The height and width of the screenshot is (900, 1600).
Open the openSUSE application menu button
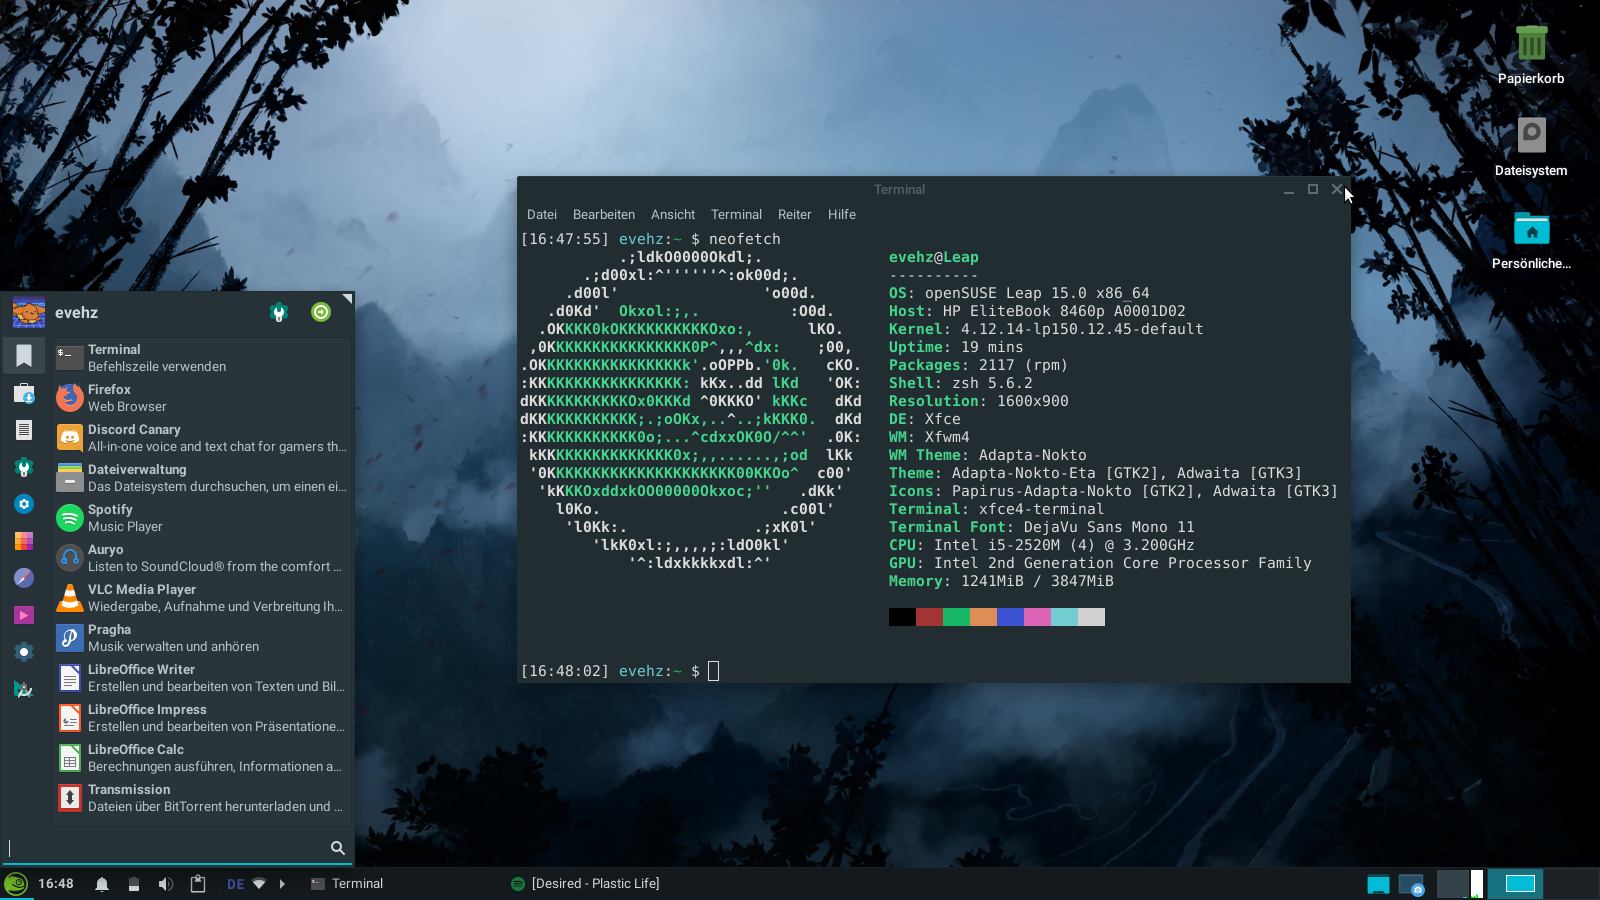[x=16, y=884]
